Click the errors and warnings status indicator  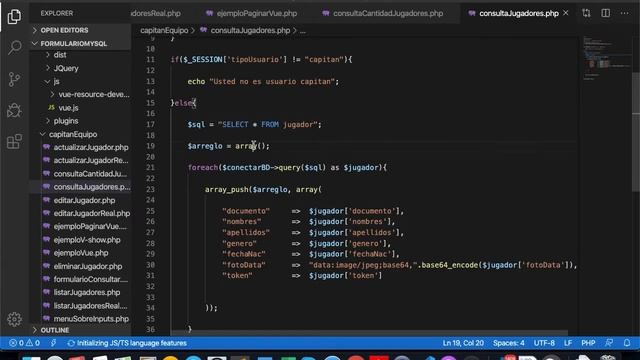click(24, 343)
